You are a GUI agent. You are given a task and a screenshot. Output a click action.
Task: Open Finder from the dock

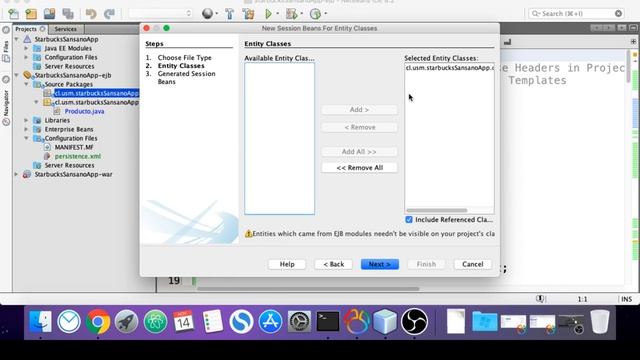click(x=40, y=322)
